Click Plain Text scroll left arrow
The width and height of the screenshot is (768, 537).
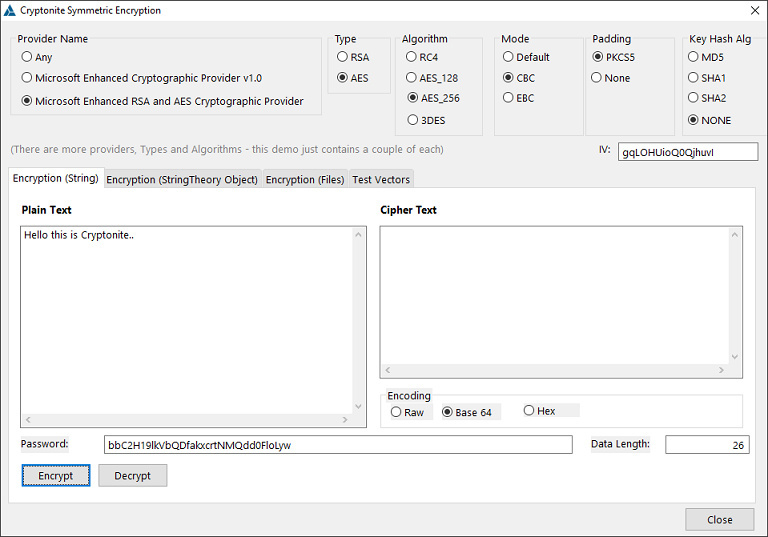28,419
